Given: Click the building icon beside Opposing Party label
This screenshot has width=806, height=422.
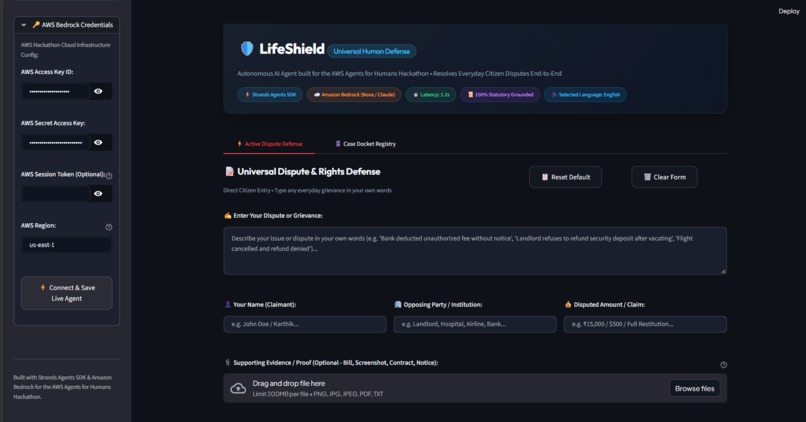Looking at the screenshot, I should tap(398, 304).
